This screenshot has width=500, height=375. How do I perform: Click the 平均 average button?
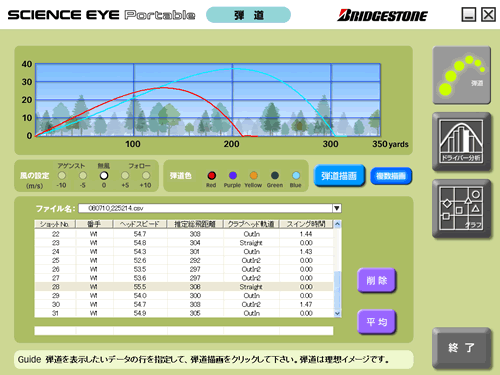377,322
